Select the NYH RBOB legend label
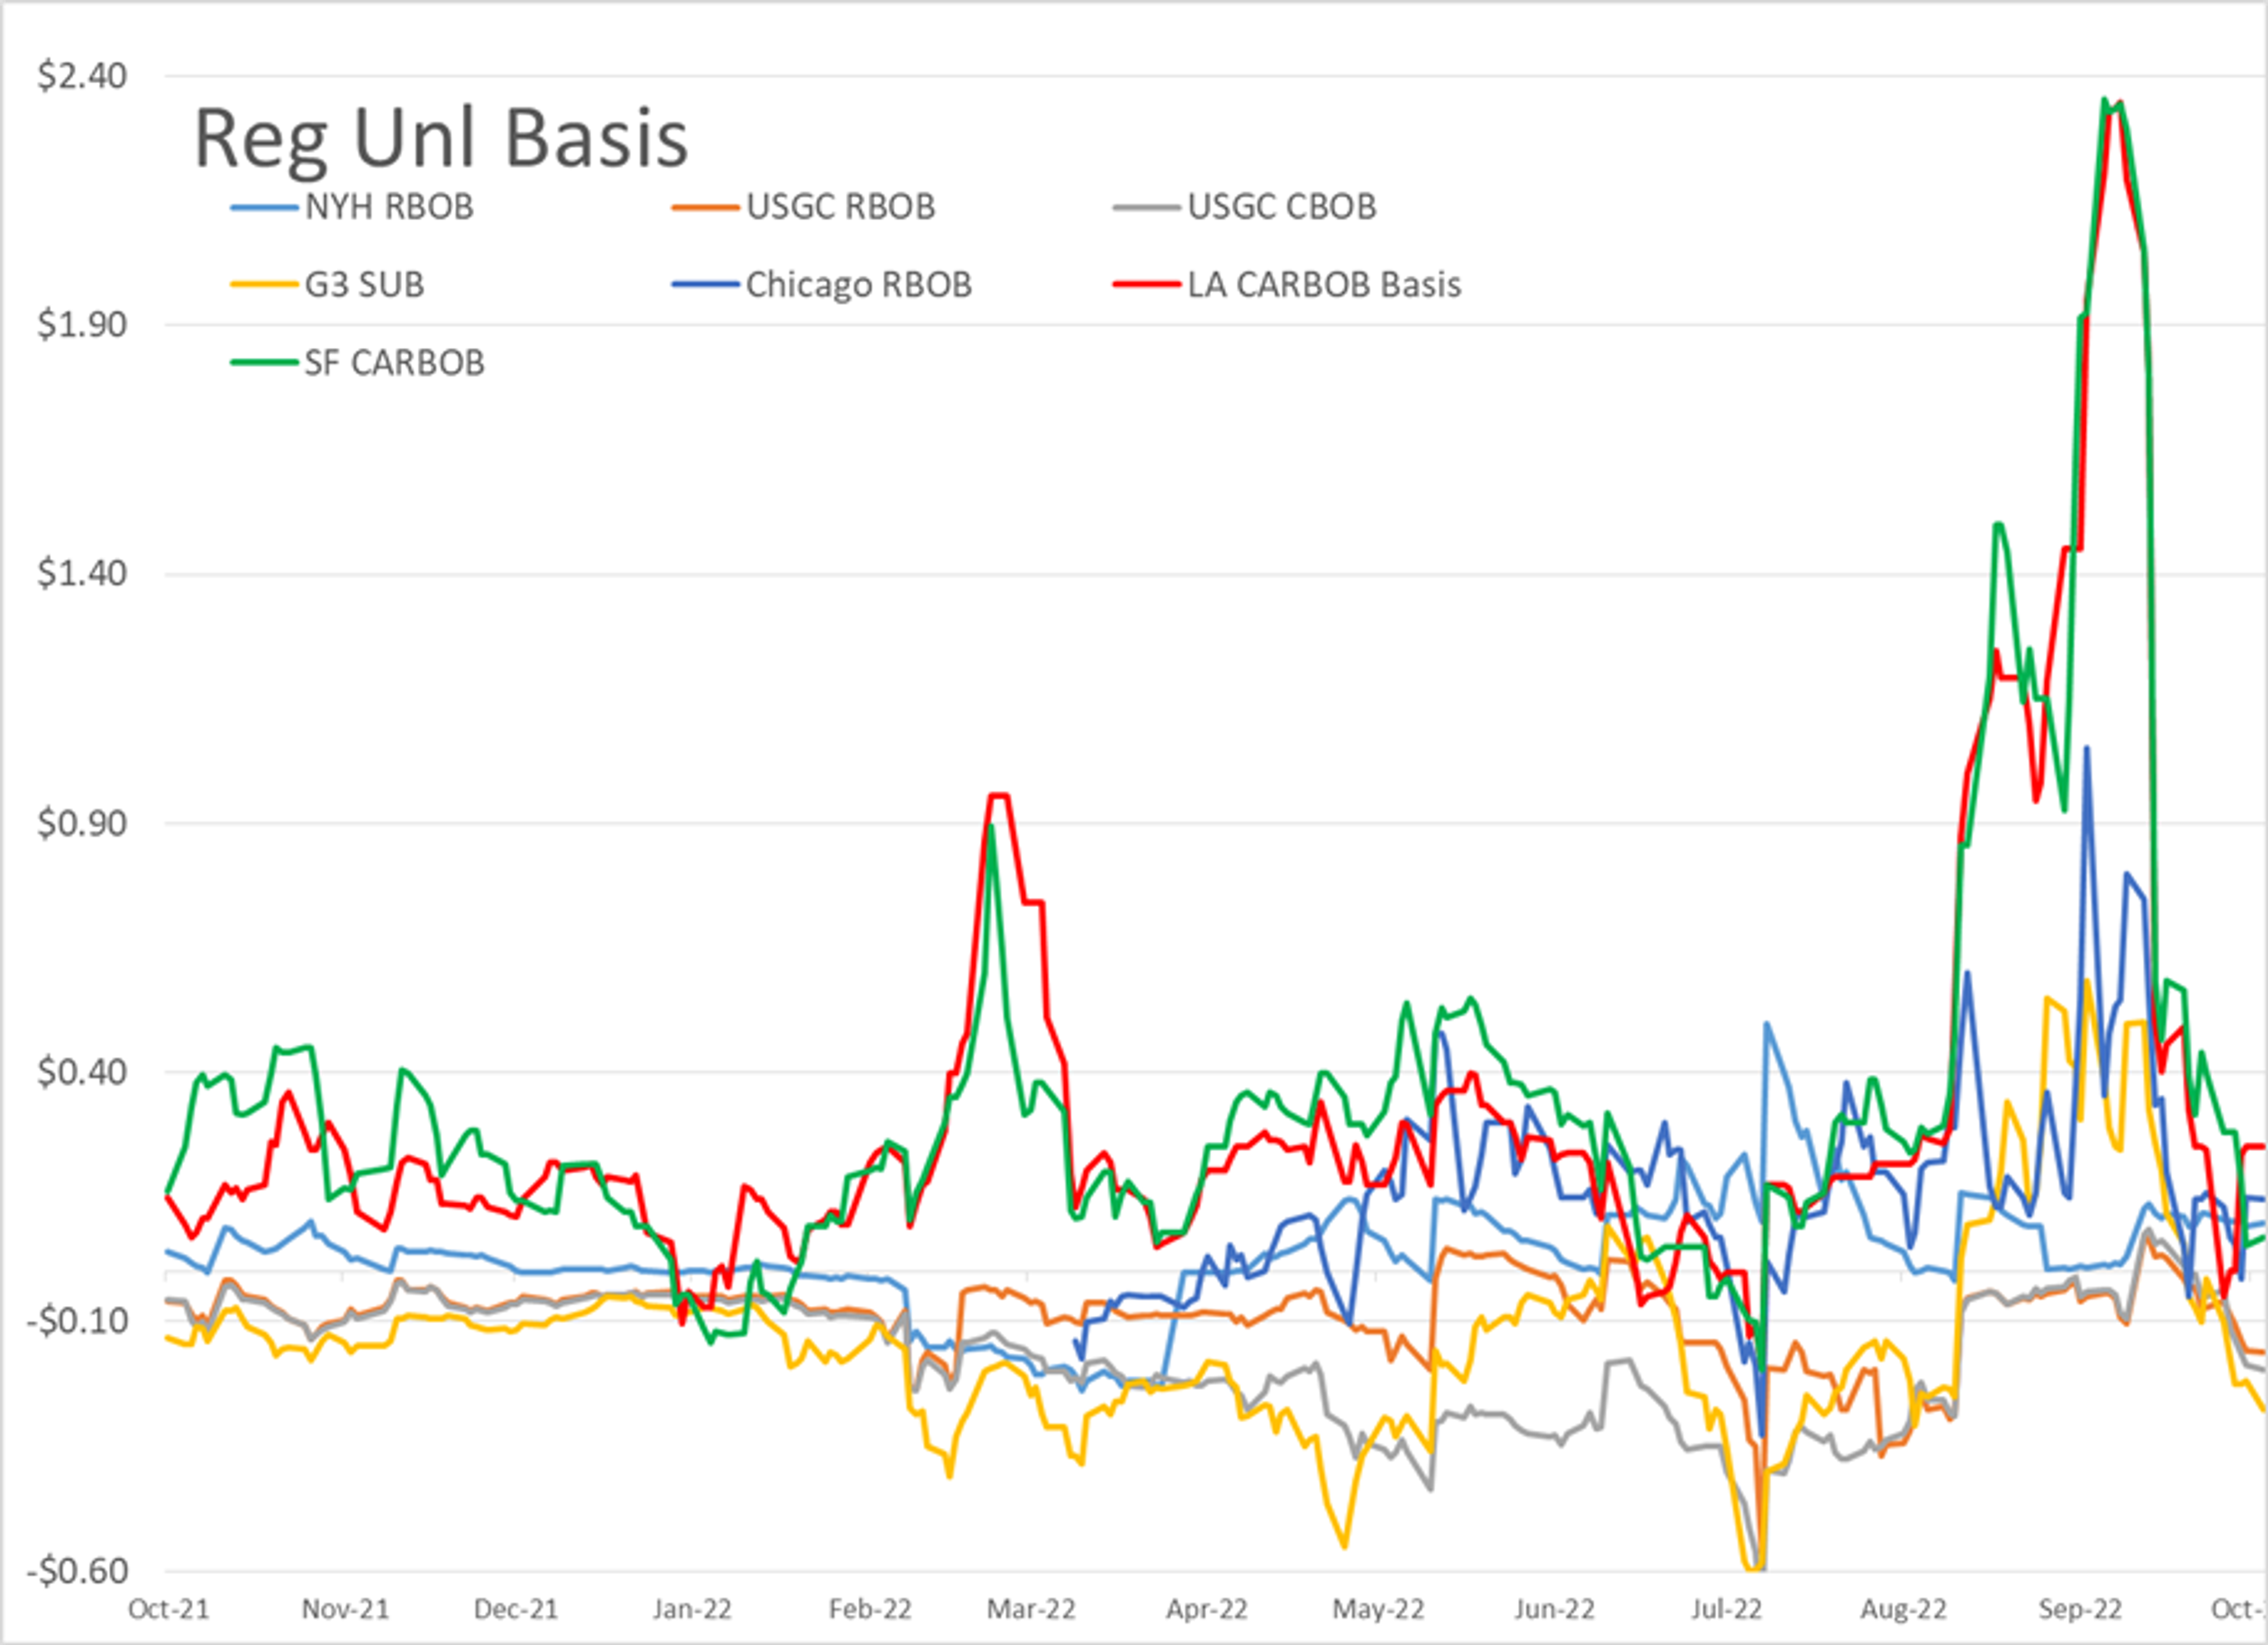The height and width of the screenshot is (1645, 2268). tap(389, 207)
